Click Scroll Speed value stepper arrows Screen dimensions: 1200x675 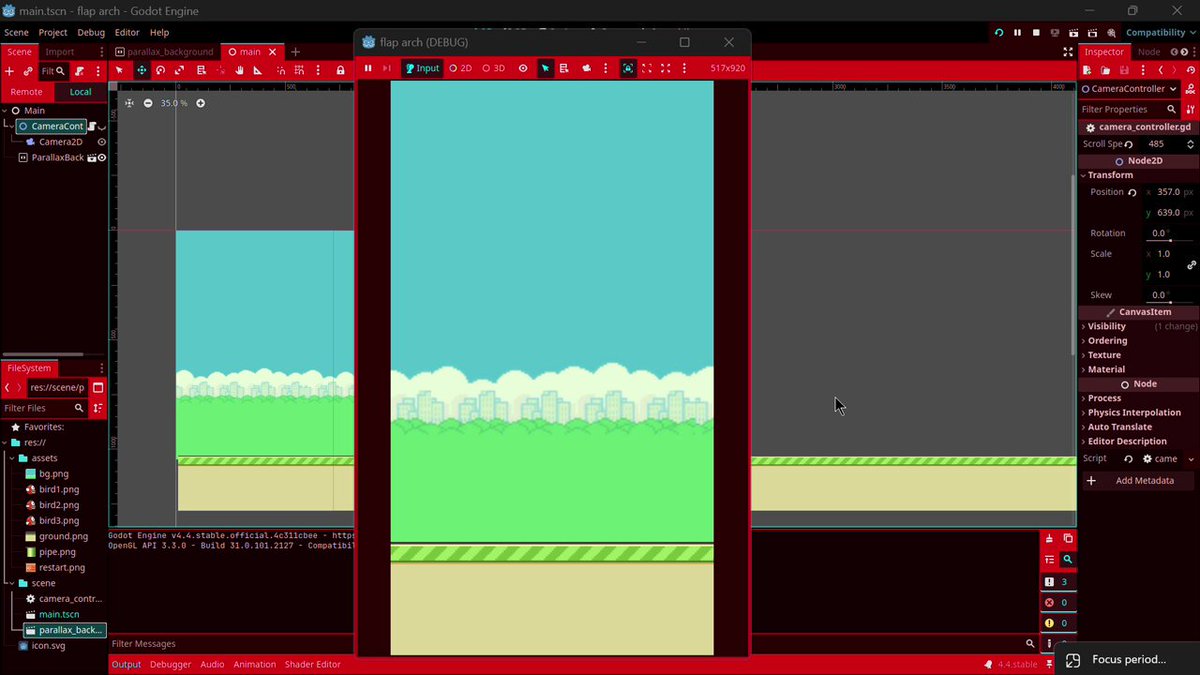[x=1189, y=144]
